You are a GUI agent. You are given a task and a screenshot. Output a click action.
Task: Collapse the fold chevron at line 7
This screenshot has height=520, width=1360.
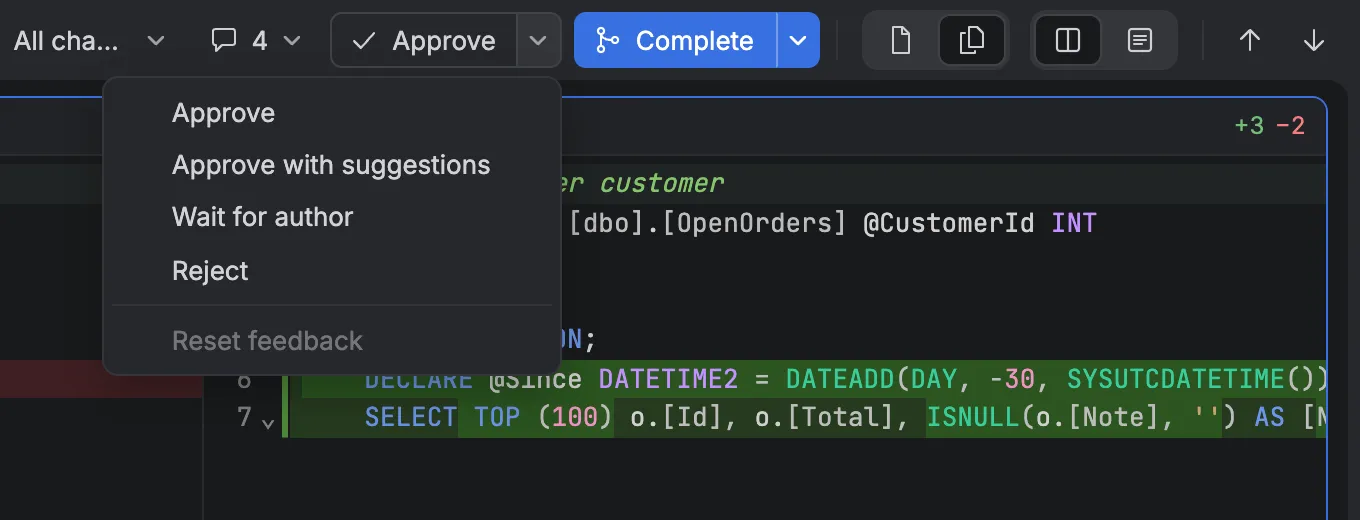tap(268, 423)
